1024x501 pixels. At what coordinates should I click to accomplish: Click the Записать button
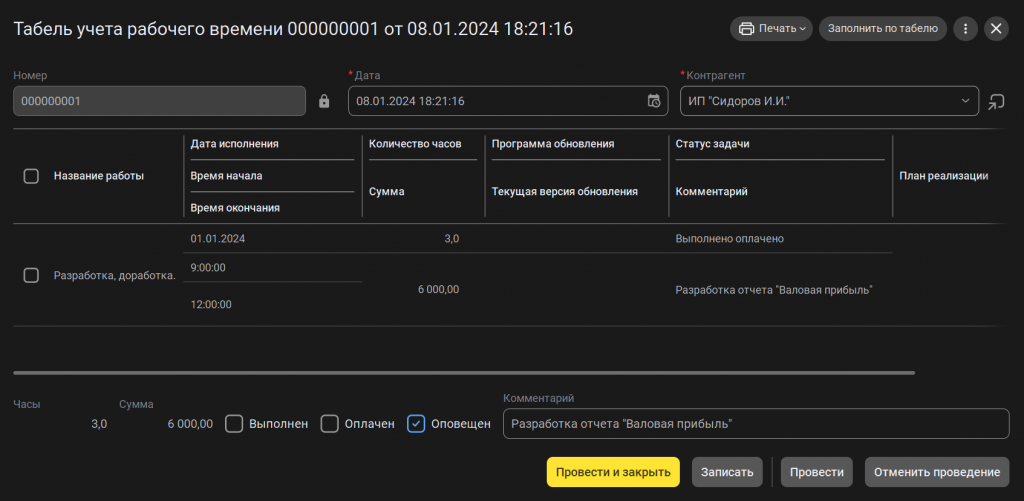(x=727, y=472)
